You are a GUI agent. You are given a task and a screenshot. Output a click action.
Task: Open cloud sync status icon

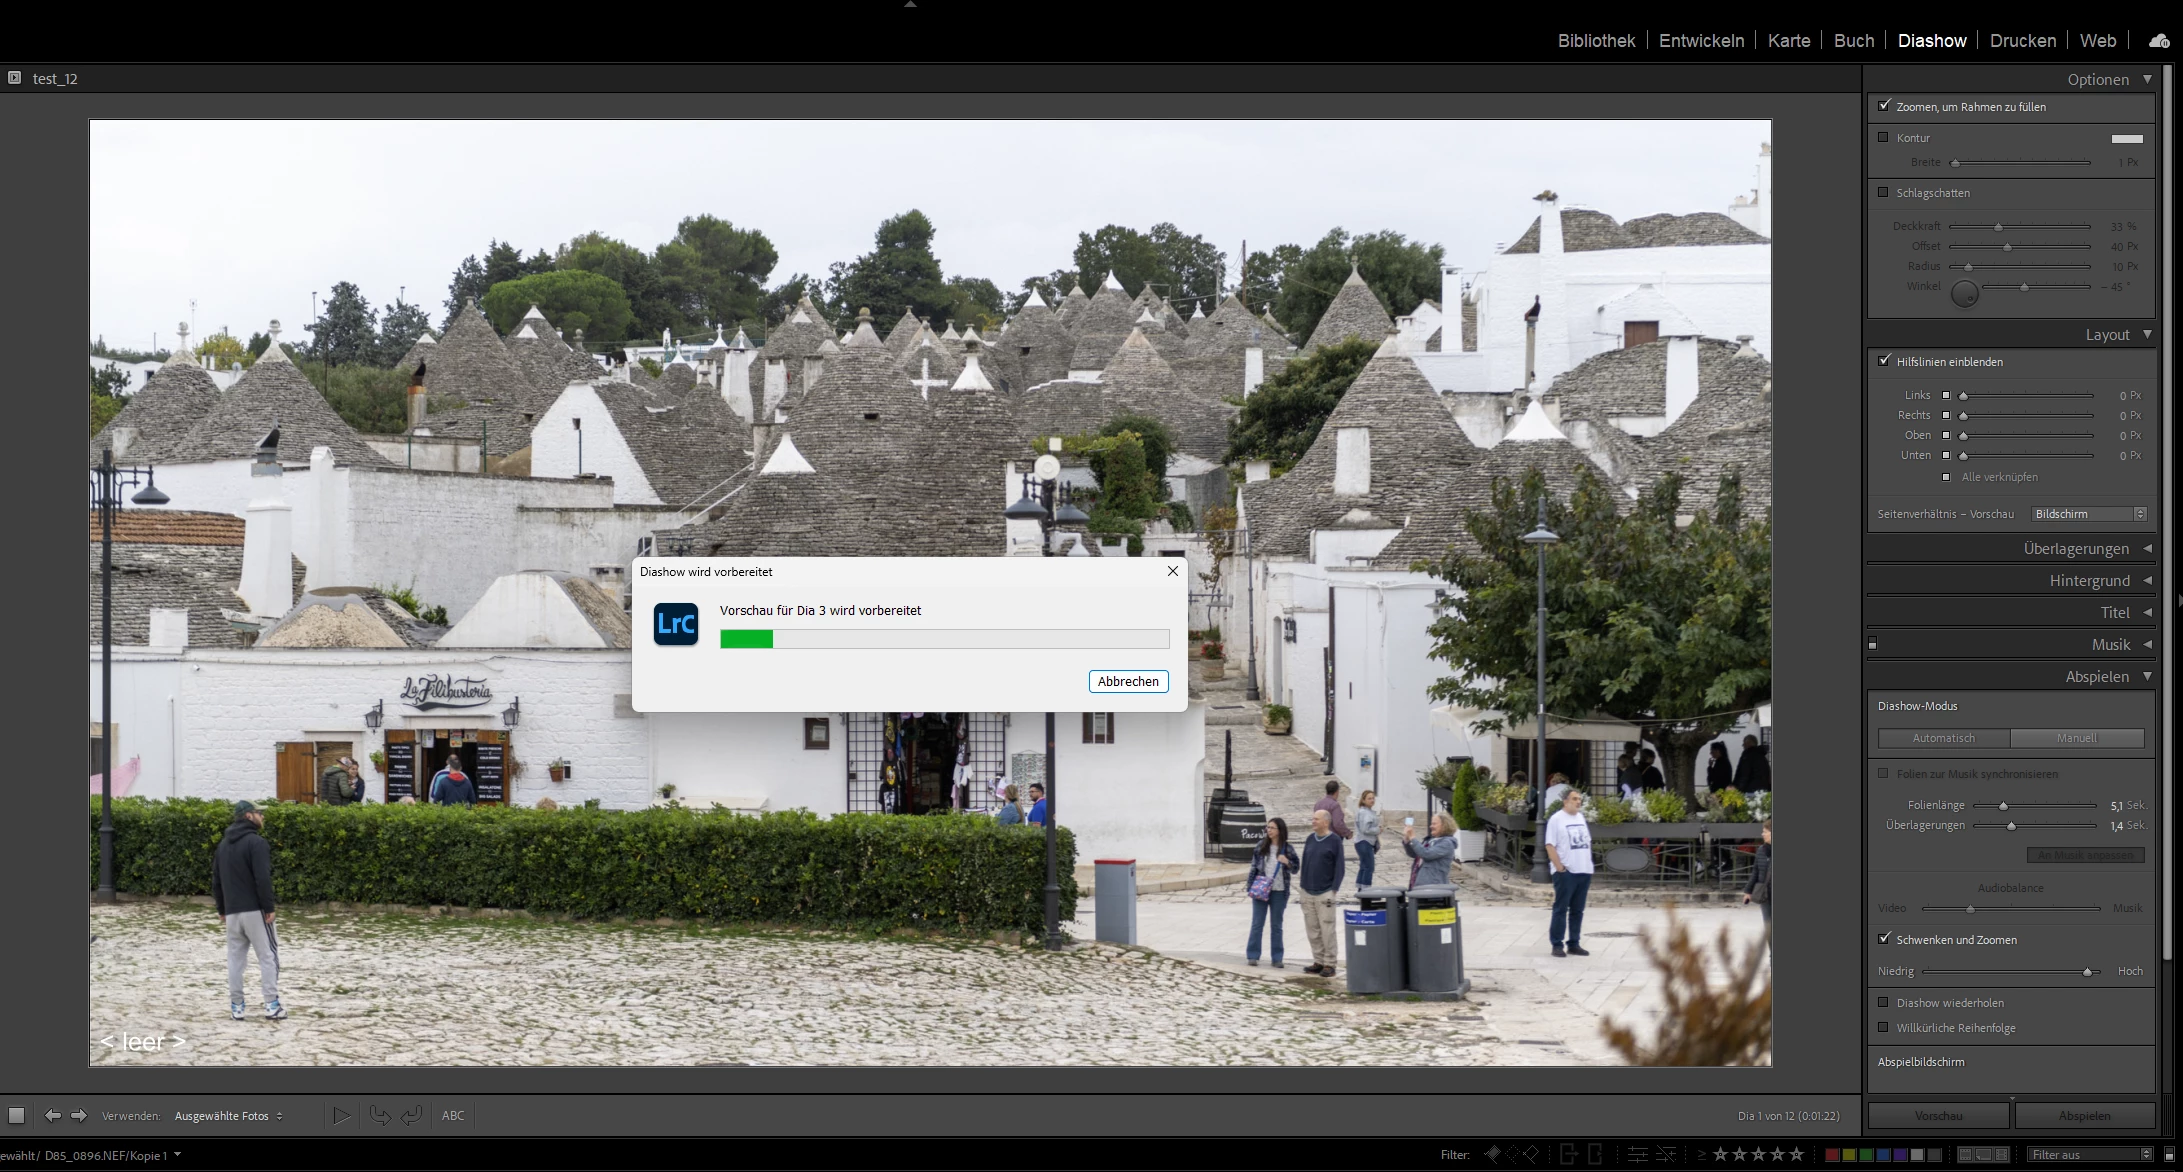2158,41
